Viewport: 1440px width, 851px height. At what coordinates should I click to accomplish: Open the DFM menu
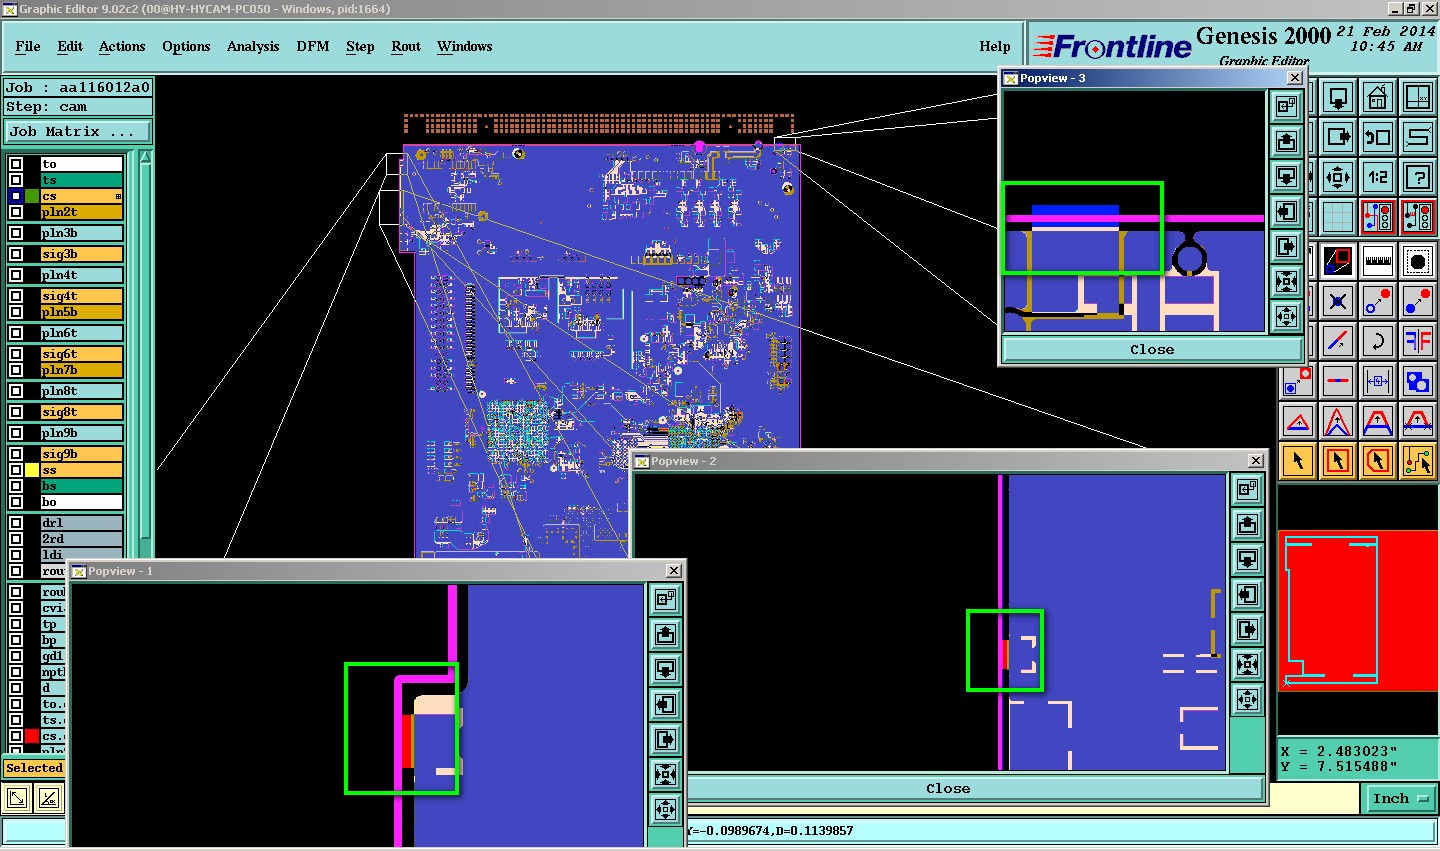313,46
